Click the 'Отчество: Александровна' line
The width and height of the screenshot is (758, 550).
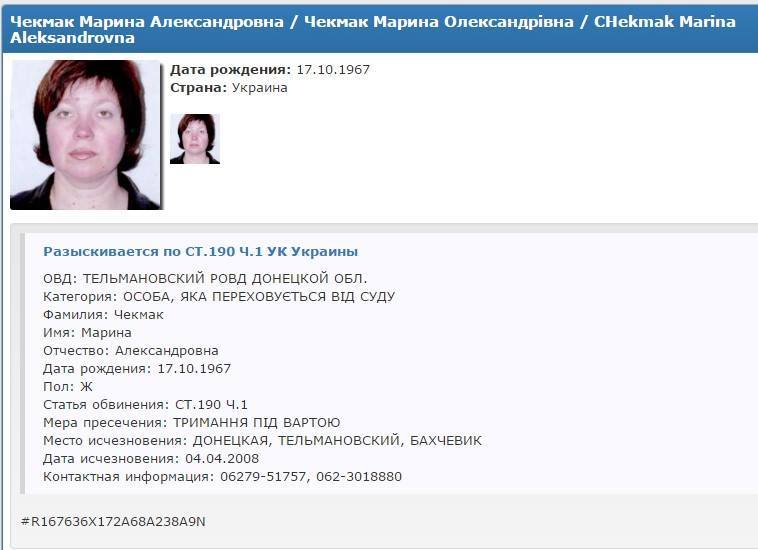(131, 350)
